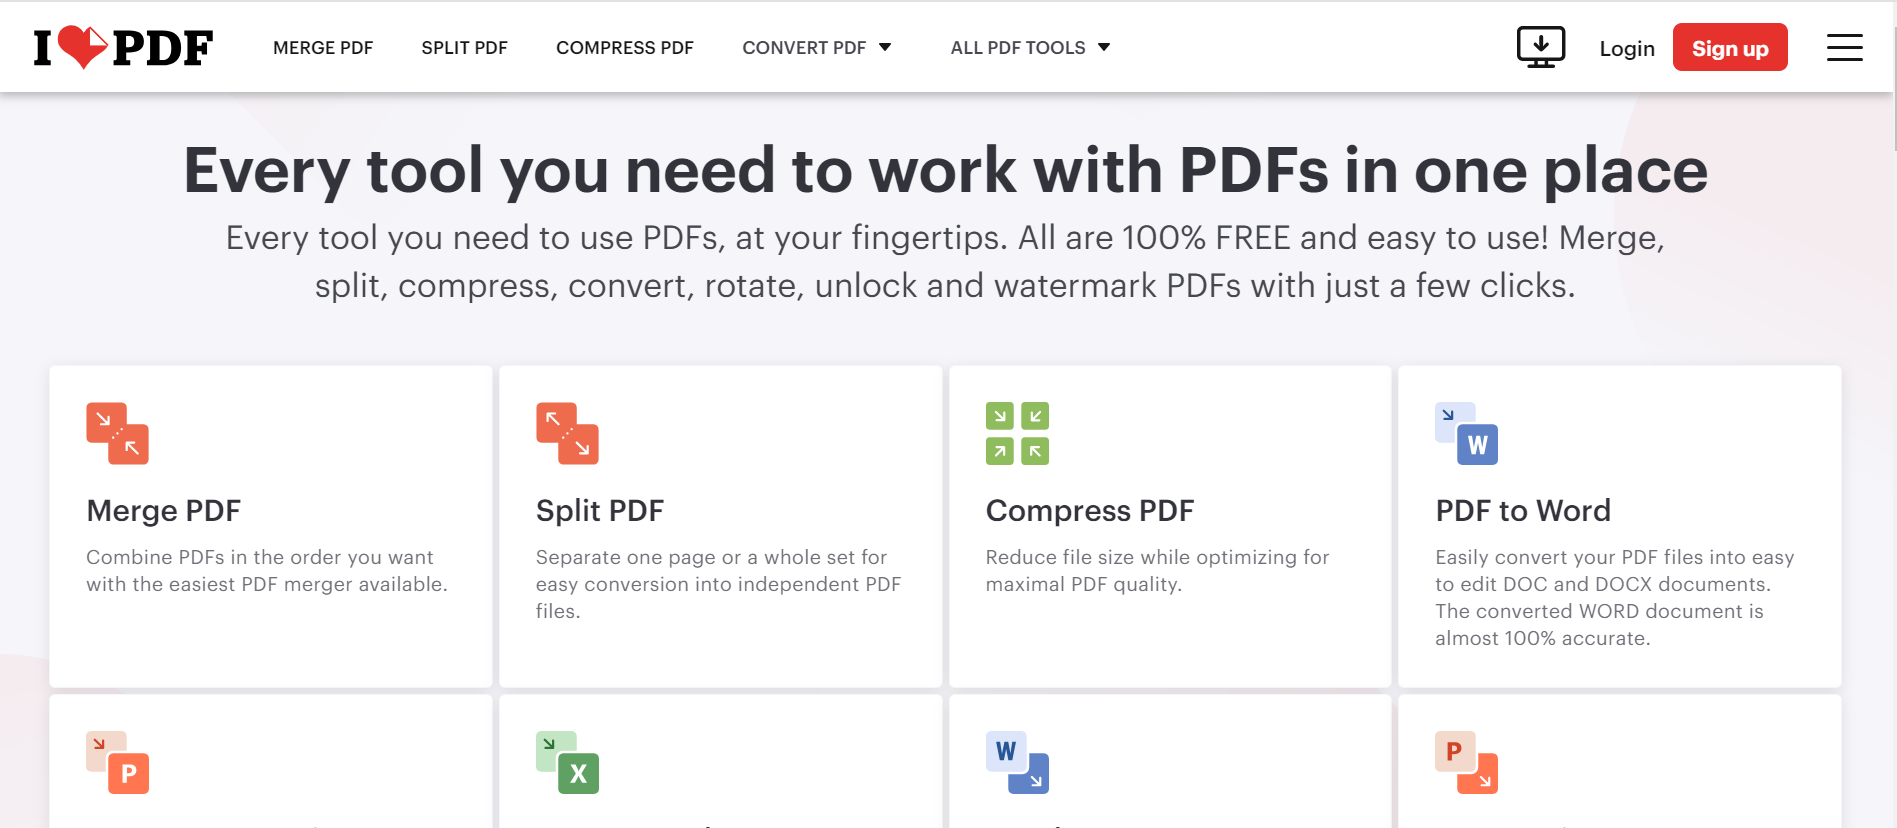Screen dimensions: 1897x828
Task: Open the hamburger menu icon
Action: point(1844,47)
